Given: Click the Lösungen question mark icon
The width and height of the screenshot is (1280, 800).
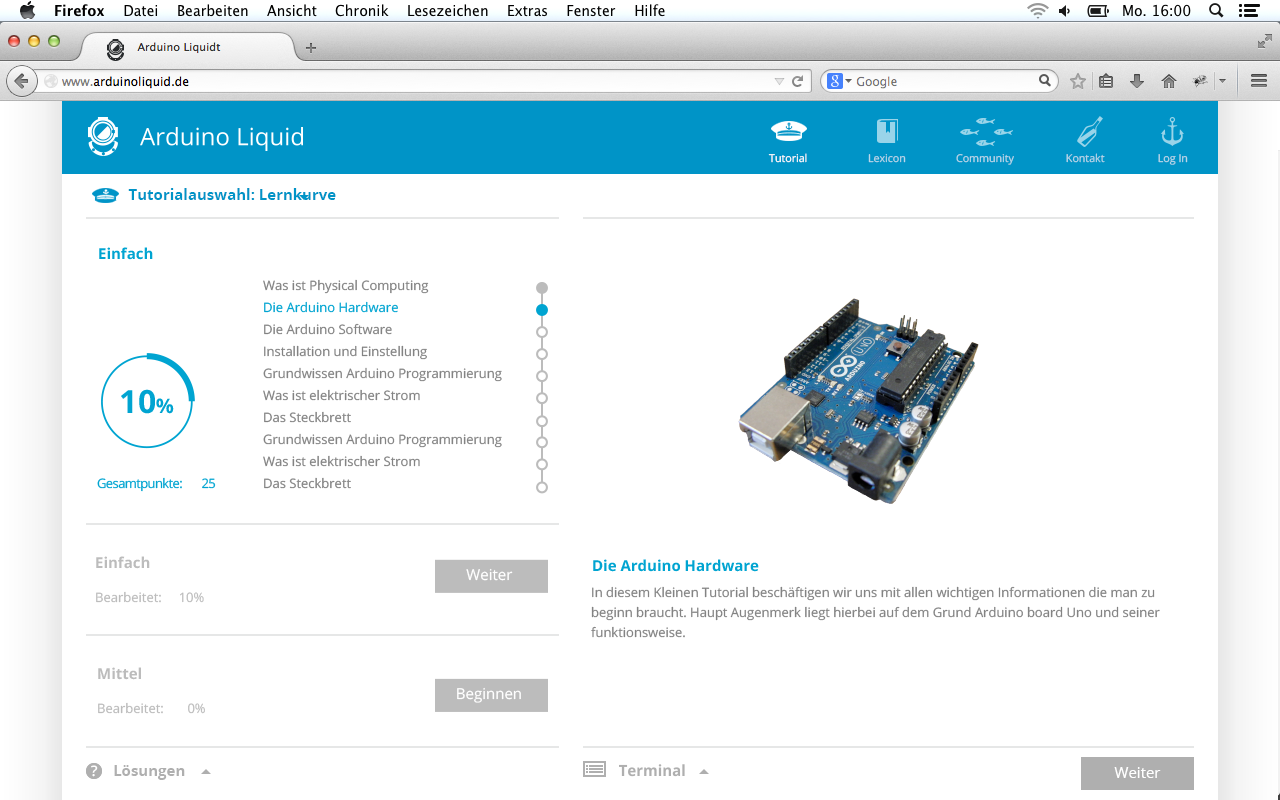Looking at the screenshot, I should coord(94,771).
